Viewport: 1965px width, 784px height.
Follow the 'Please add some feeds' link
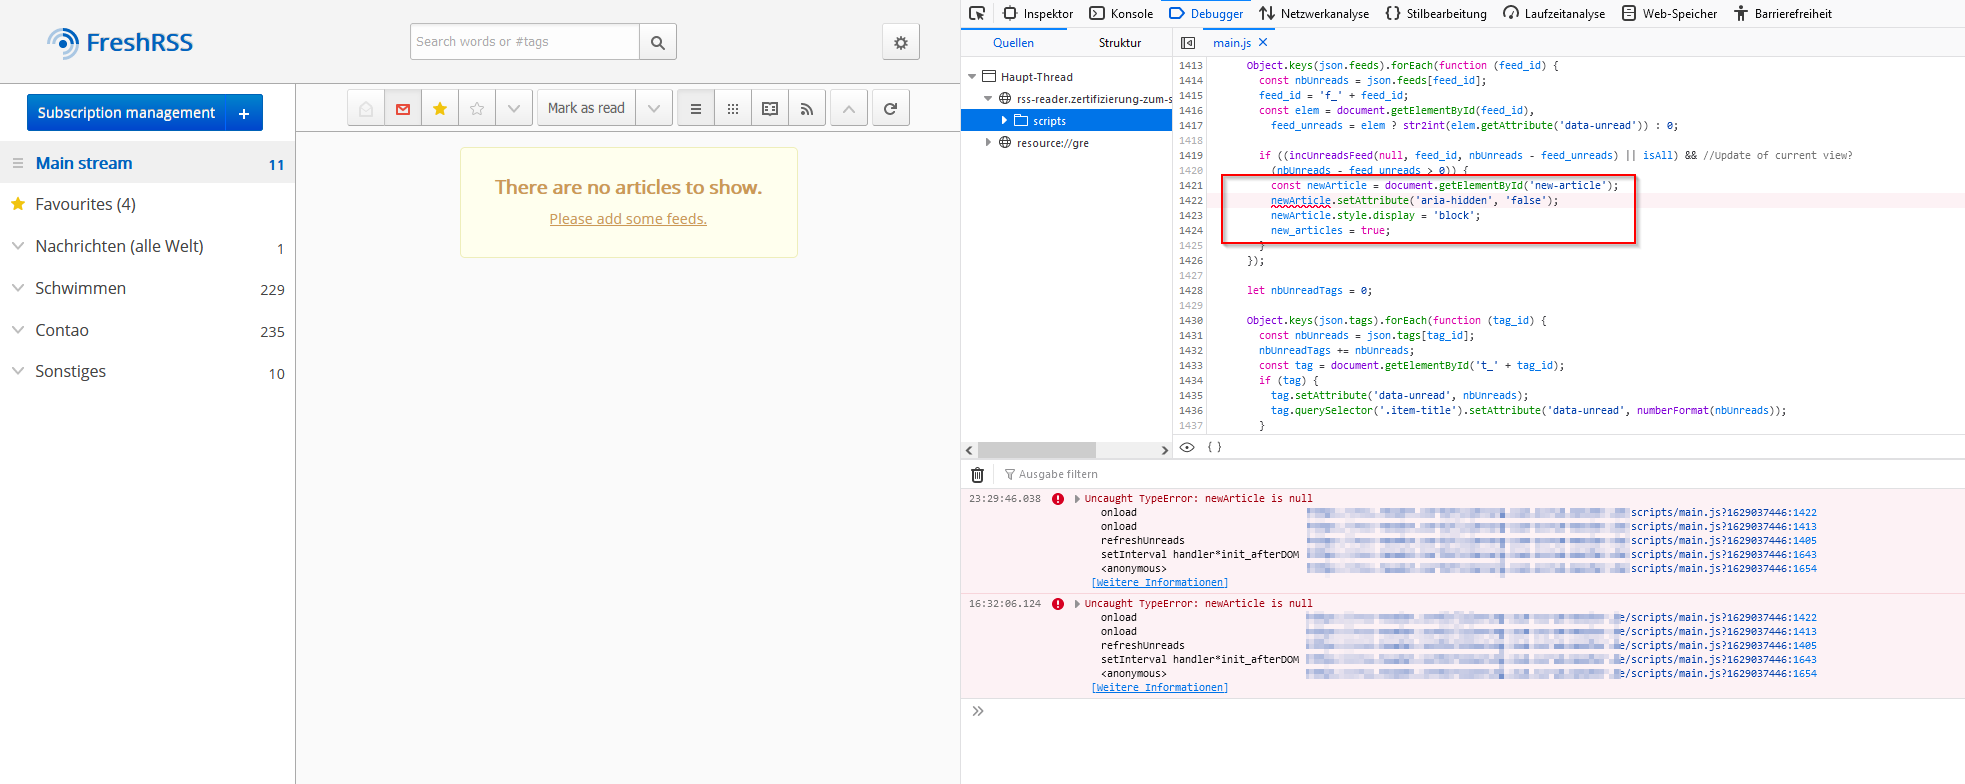tap(628, 219)
